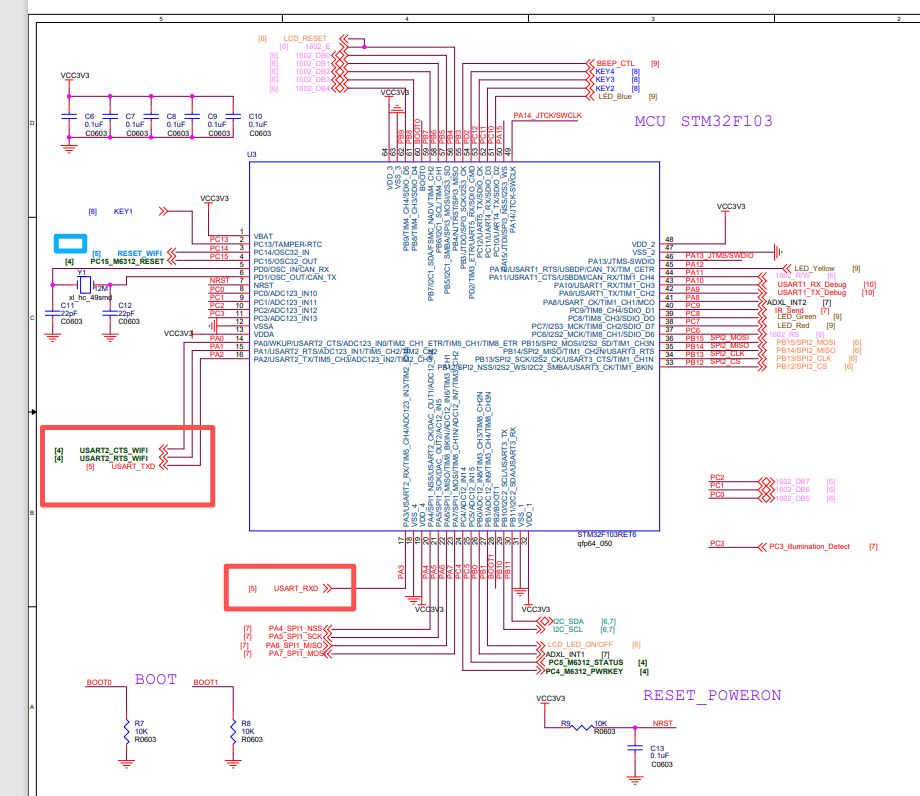Click the LED_Red net label
Image resolution: width=920 pixels, height=796 pixels.
pos(793,325)
